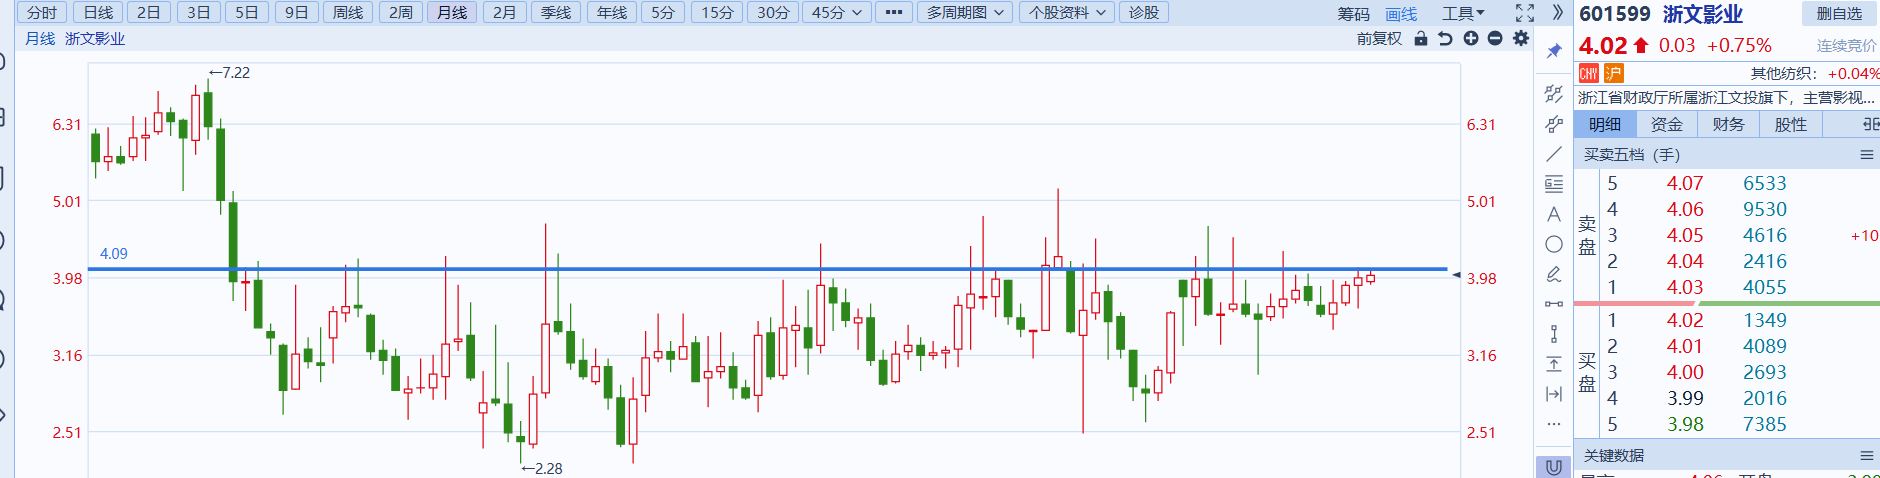Open the 资金 capital tab
The image size is (1880, 478).
point(1667,124)
